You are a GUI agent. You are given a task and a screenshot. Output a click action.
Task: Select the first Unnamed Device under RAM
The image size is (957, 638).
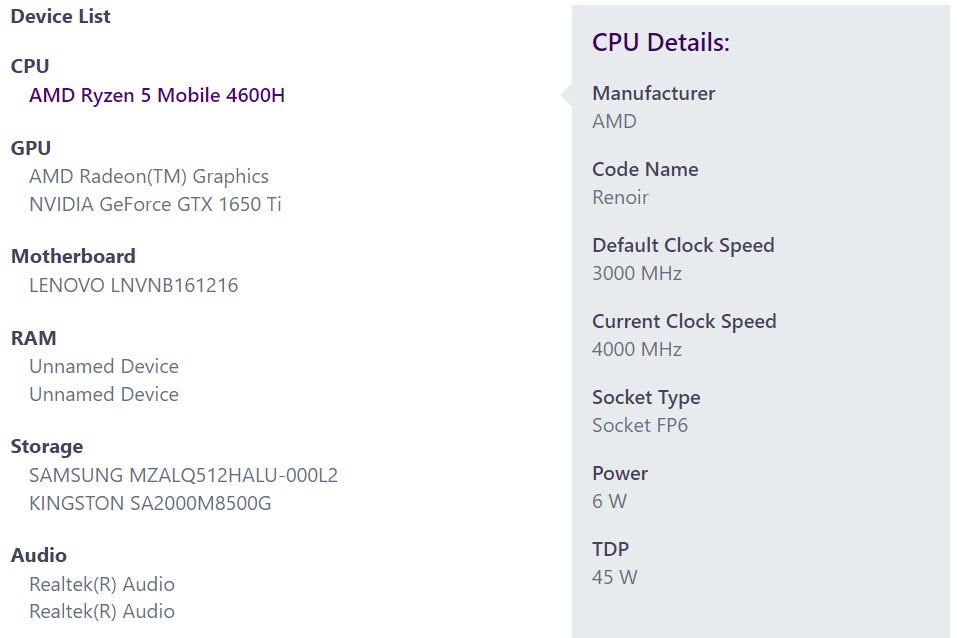pyautogui.click(x=104, y=366)
